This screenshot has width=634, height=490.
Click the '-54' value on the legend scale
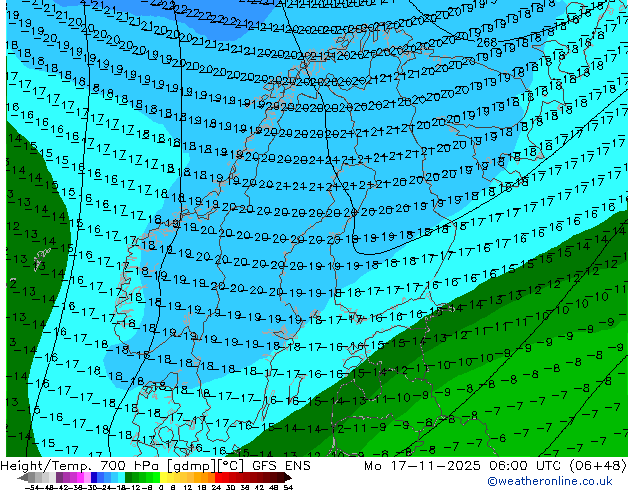tap(32, 488)
